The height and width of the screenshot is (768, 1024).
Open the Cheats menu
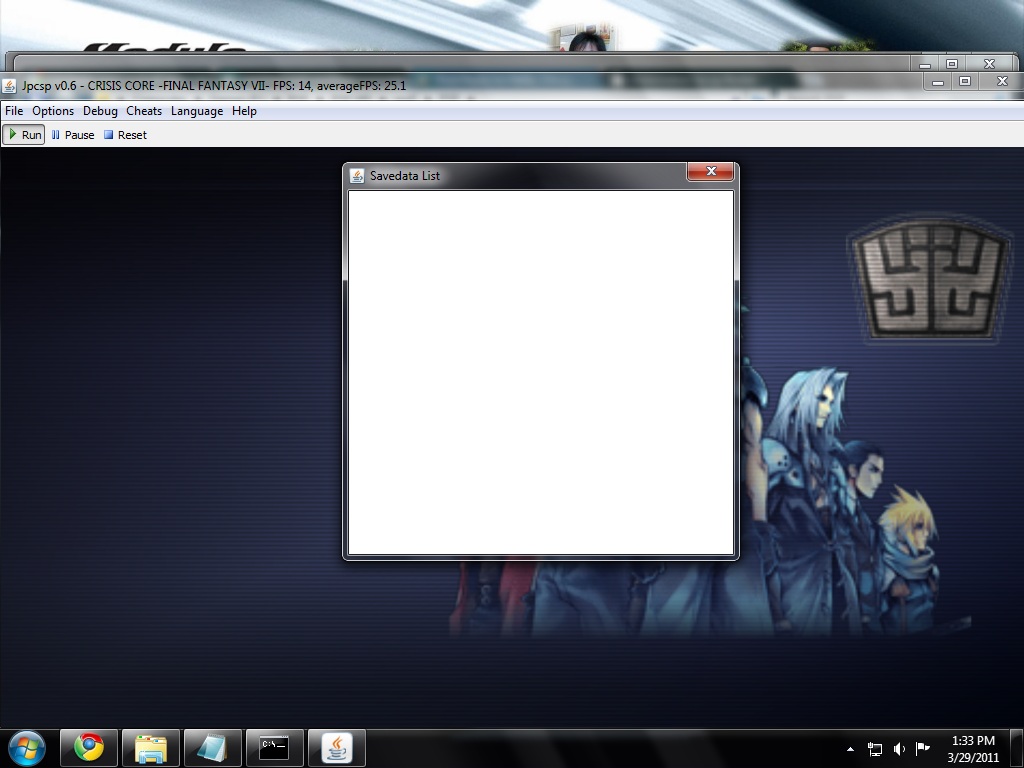coord(144,111)
